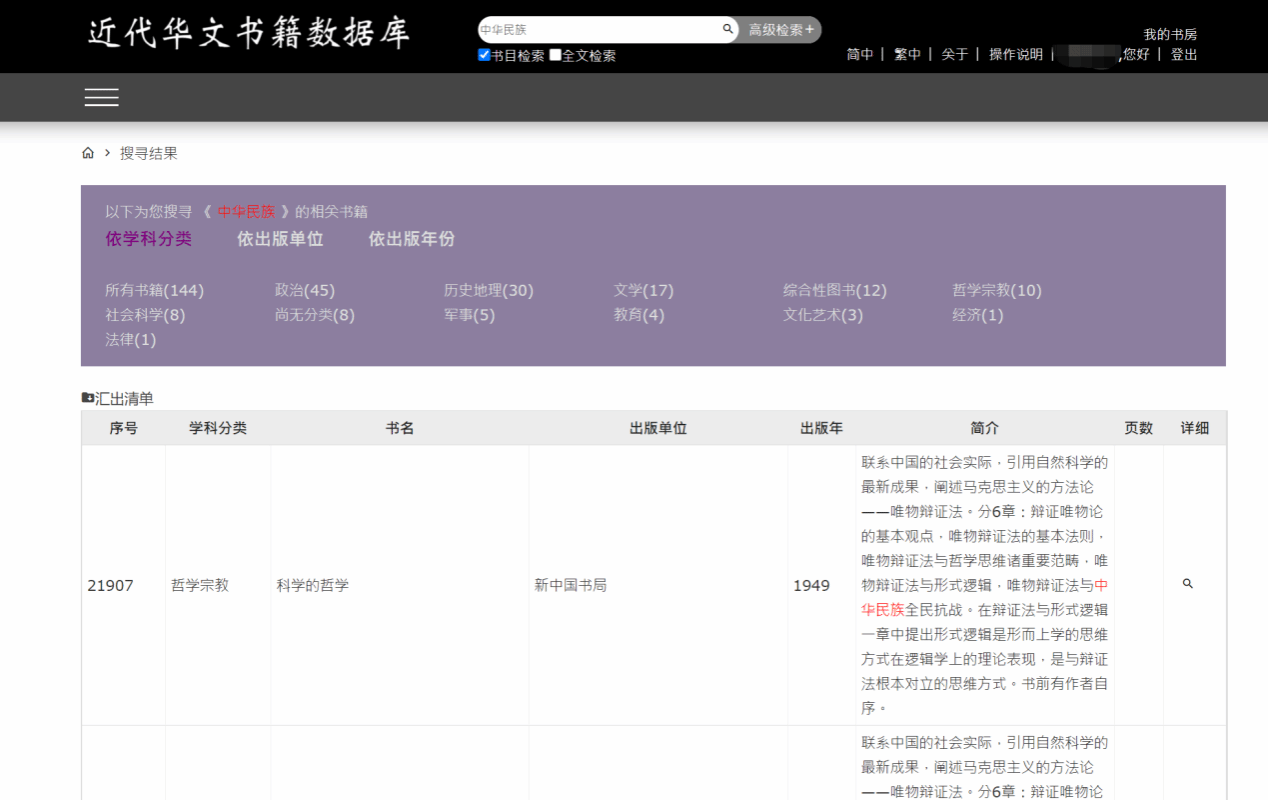Click the search magnifier icon in search box

tap(728, 30)
